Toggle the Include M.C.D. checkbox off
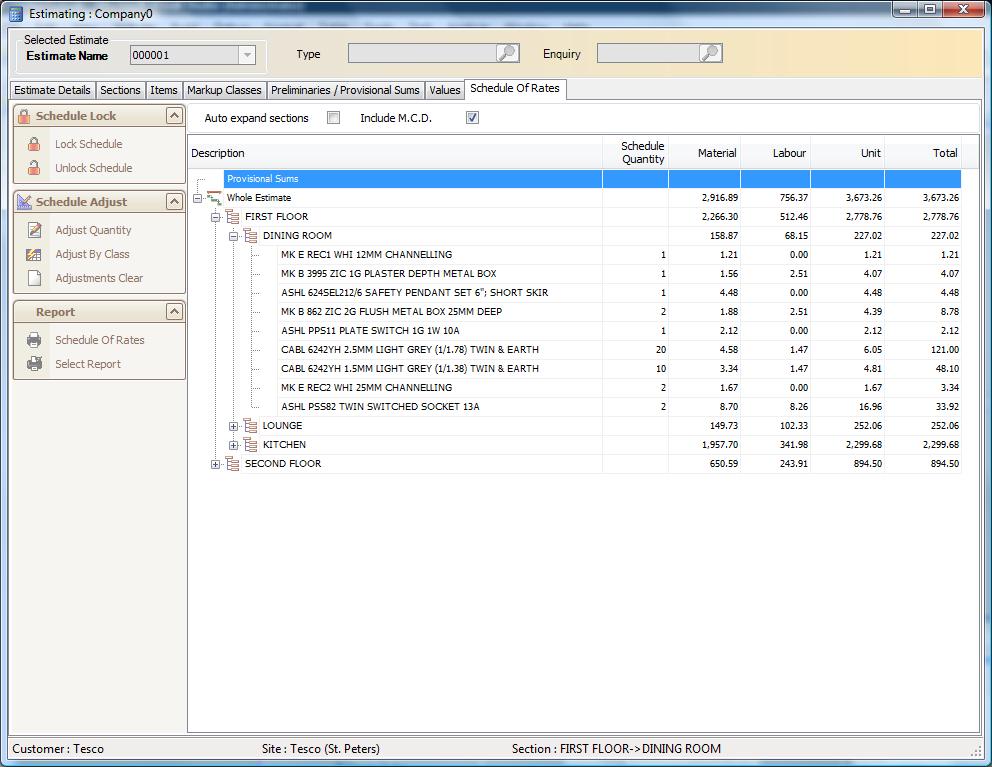The image size is (992, 767). [x=469, y=117]
